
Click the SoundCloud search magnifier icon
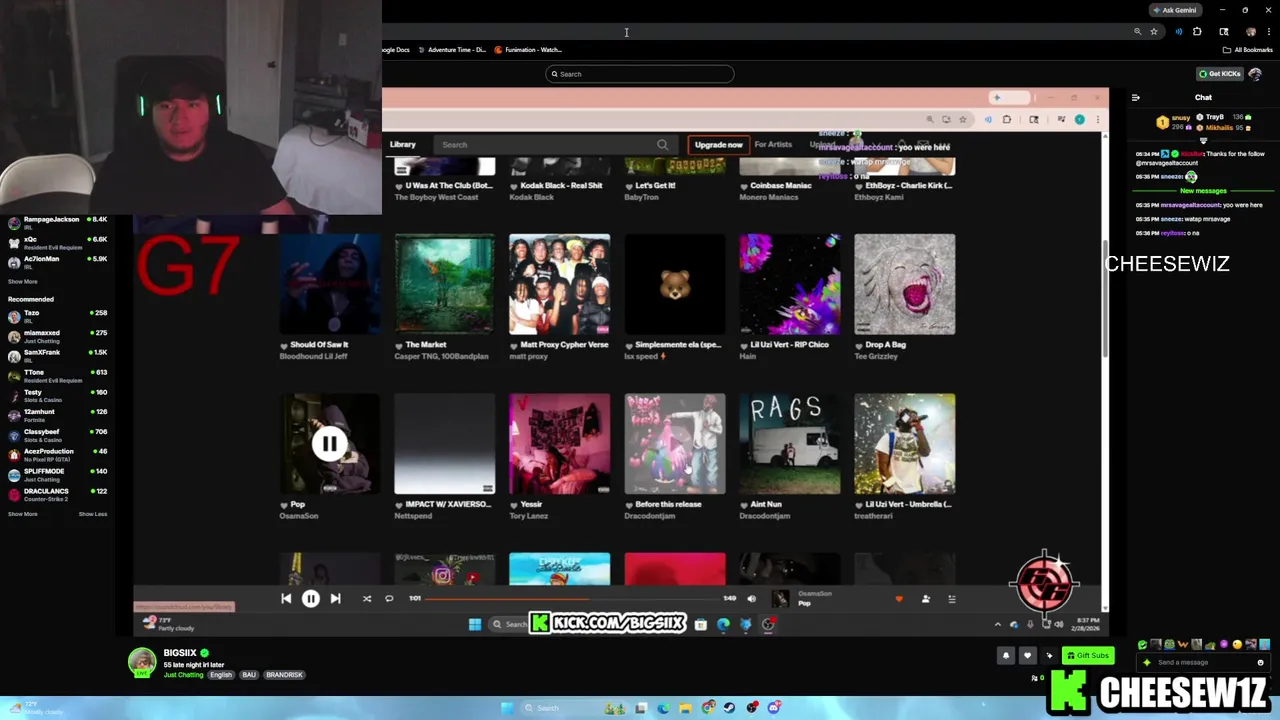[x=662, y=145]
